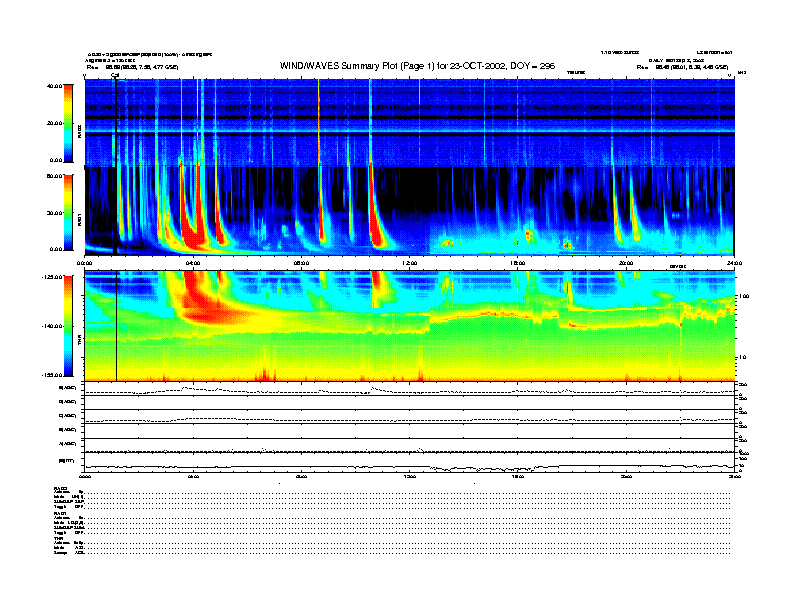Click 04:00 label under the RAD1 spectrogram
The image size is (792, 612).
tap(193, 263)
